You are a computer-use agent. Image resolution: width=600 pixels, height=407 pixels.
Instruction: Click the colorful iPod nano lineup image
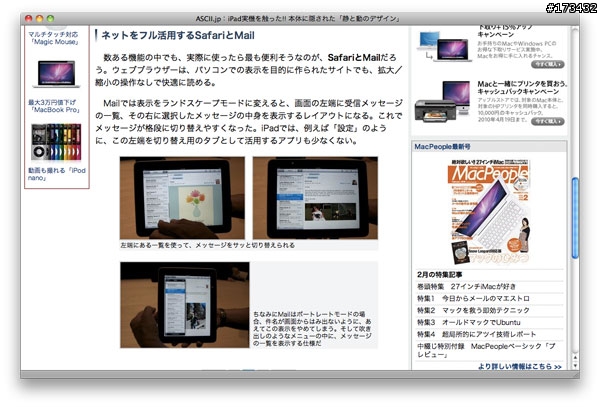tap(56, 142)
